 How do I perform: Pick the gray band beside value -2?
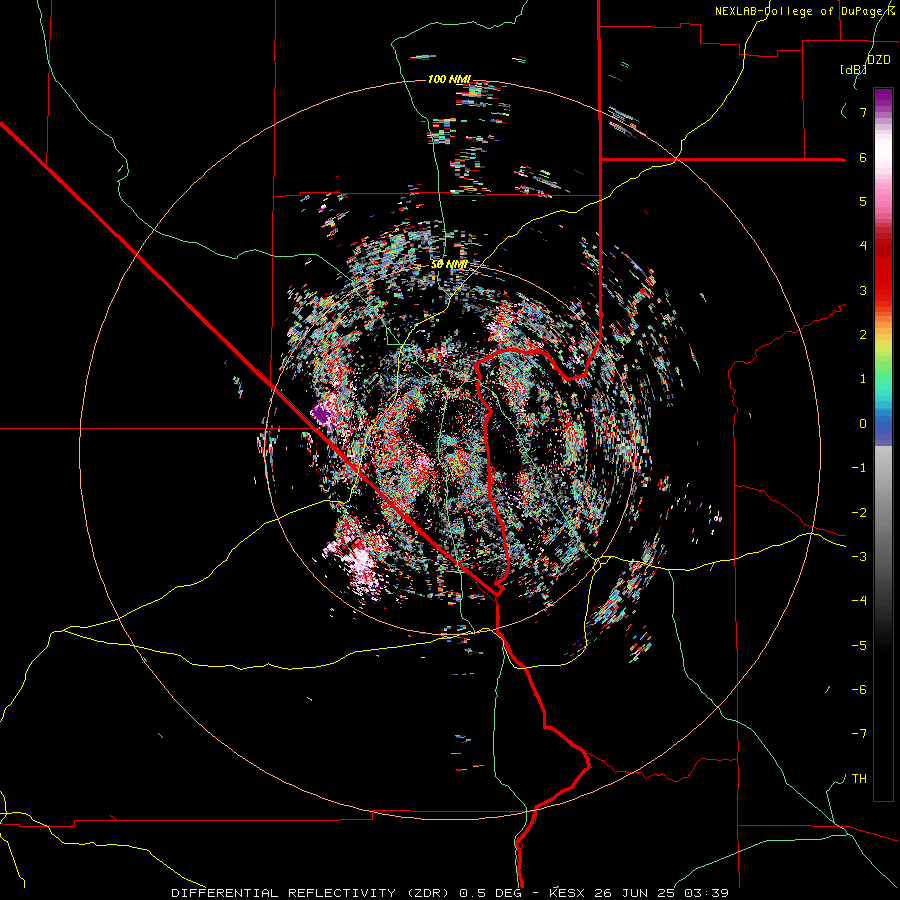coord(883,513)
